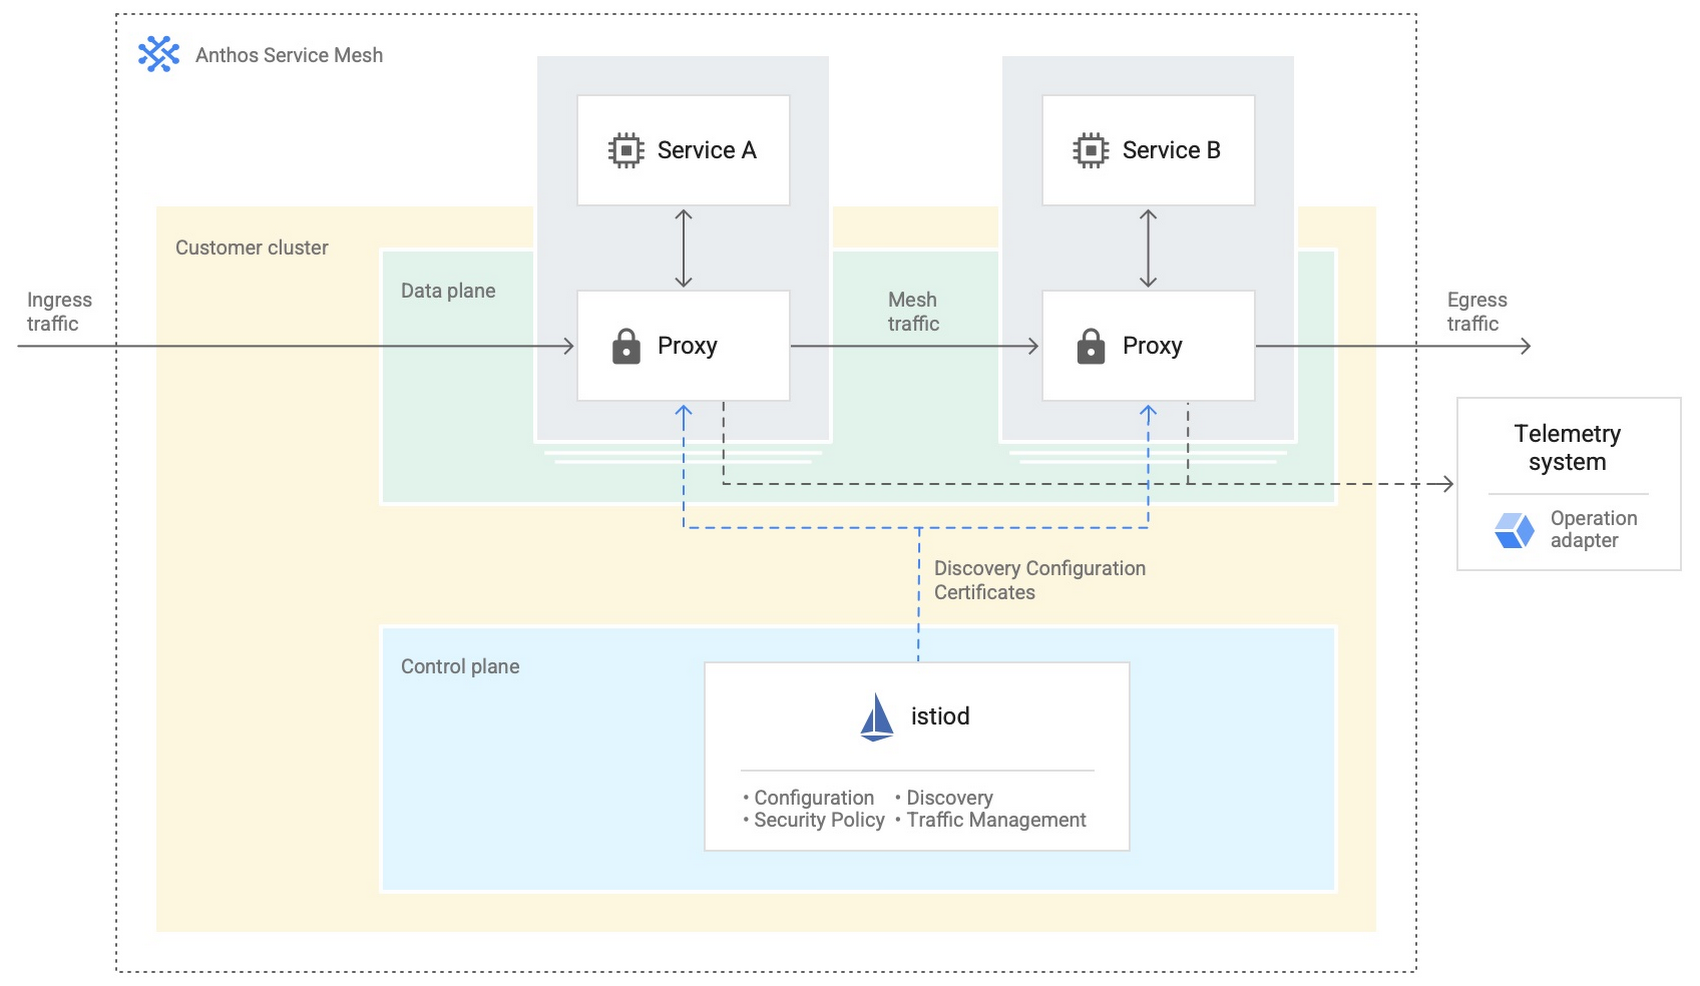Select the Service B box
The height and width of the screenshot is (986, 1700).
pyautogui.click(x=1148, y=151)
